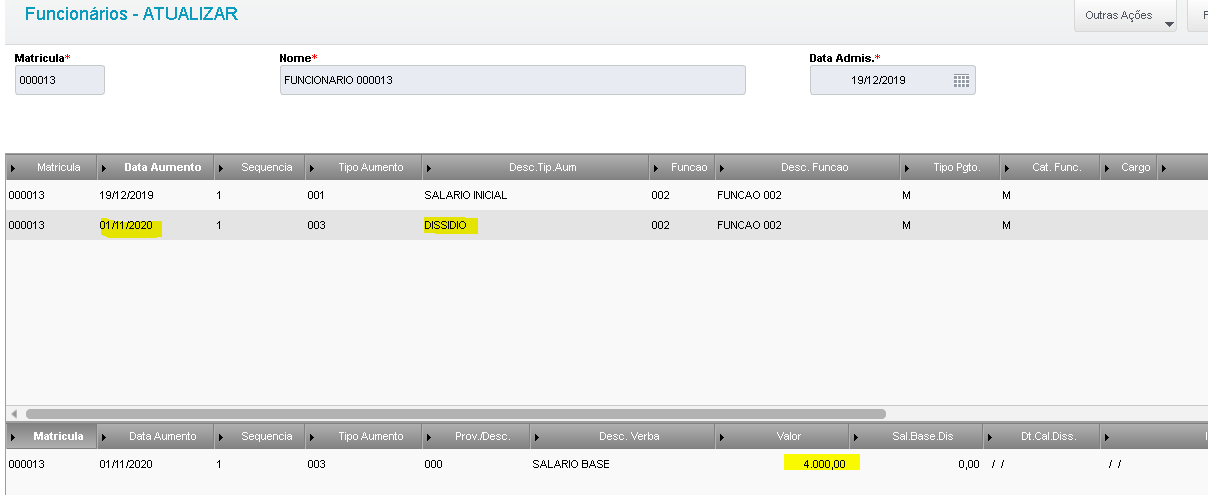
Task: Click Desc. Funcao column header
Action: pyautogui.click(x=807, y=167)
